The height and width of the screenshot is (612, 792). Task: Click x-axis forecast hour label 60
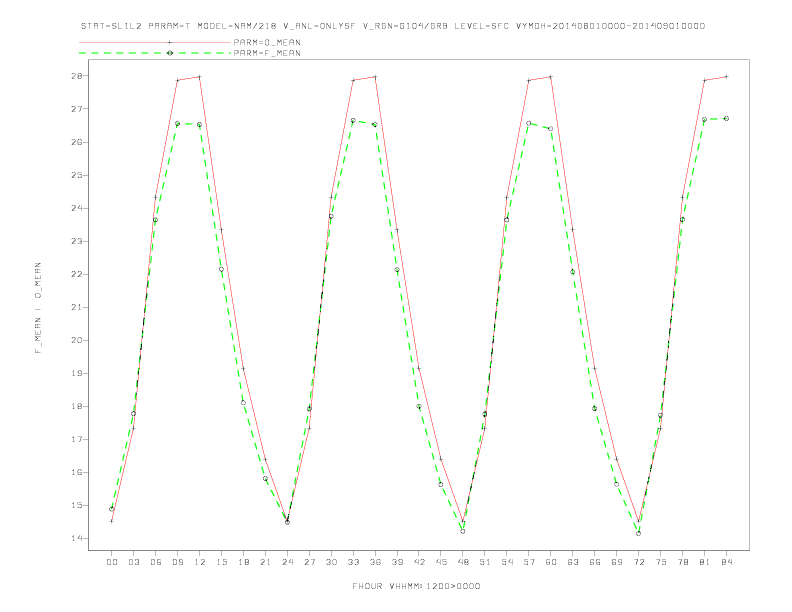pos(551,562)
